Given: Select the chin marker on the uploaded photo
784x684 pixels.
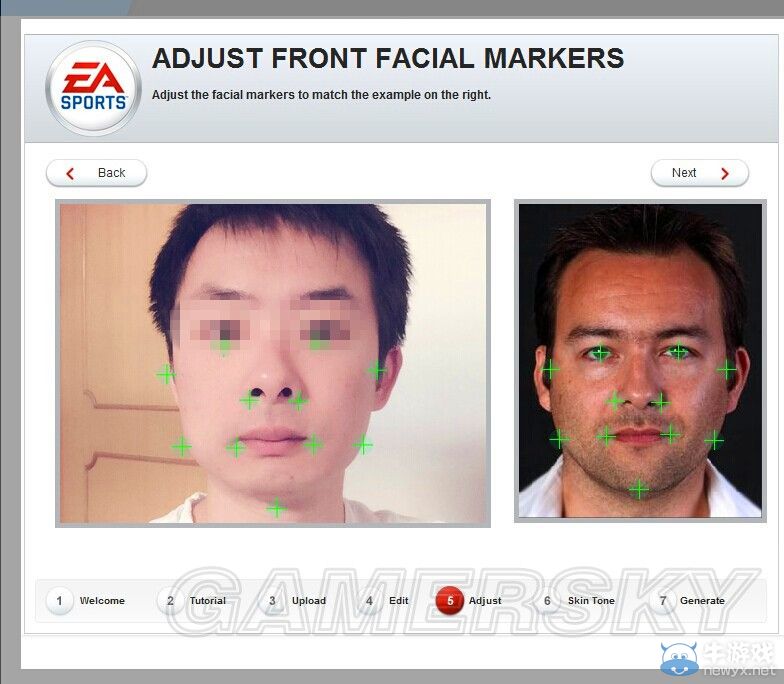Looking at the screenshot, I should [276, 508].
